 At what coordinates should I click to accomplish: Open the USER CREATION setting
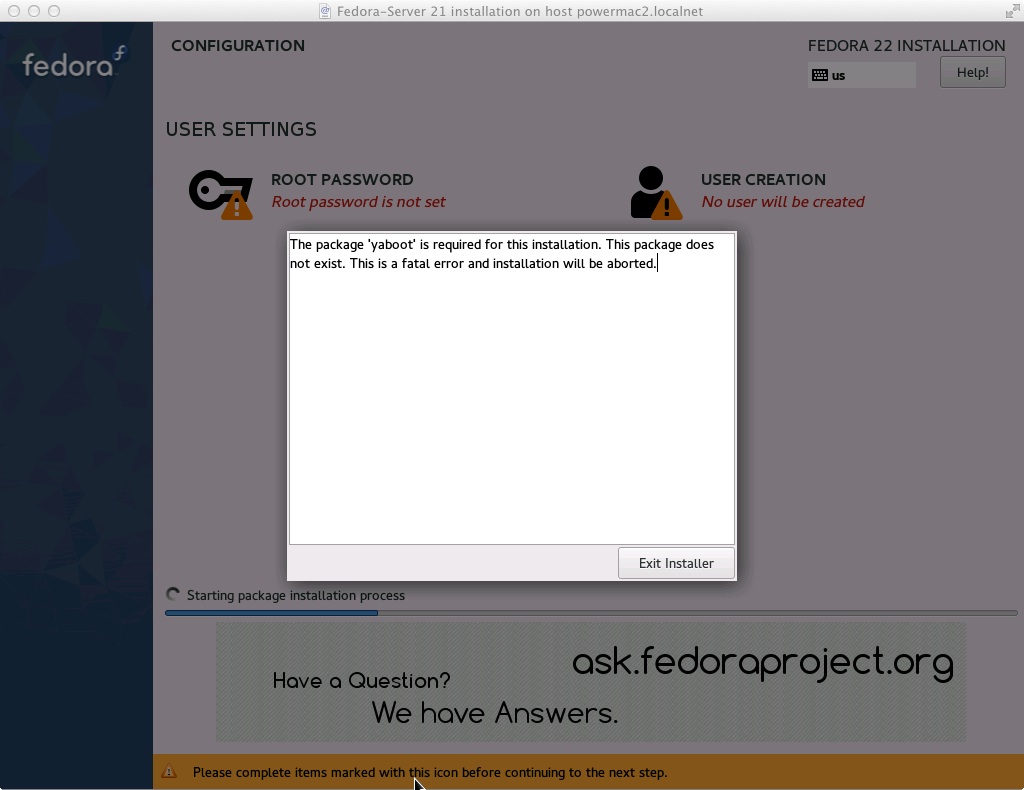coord(748,191)
